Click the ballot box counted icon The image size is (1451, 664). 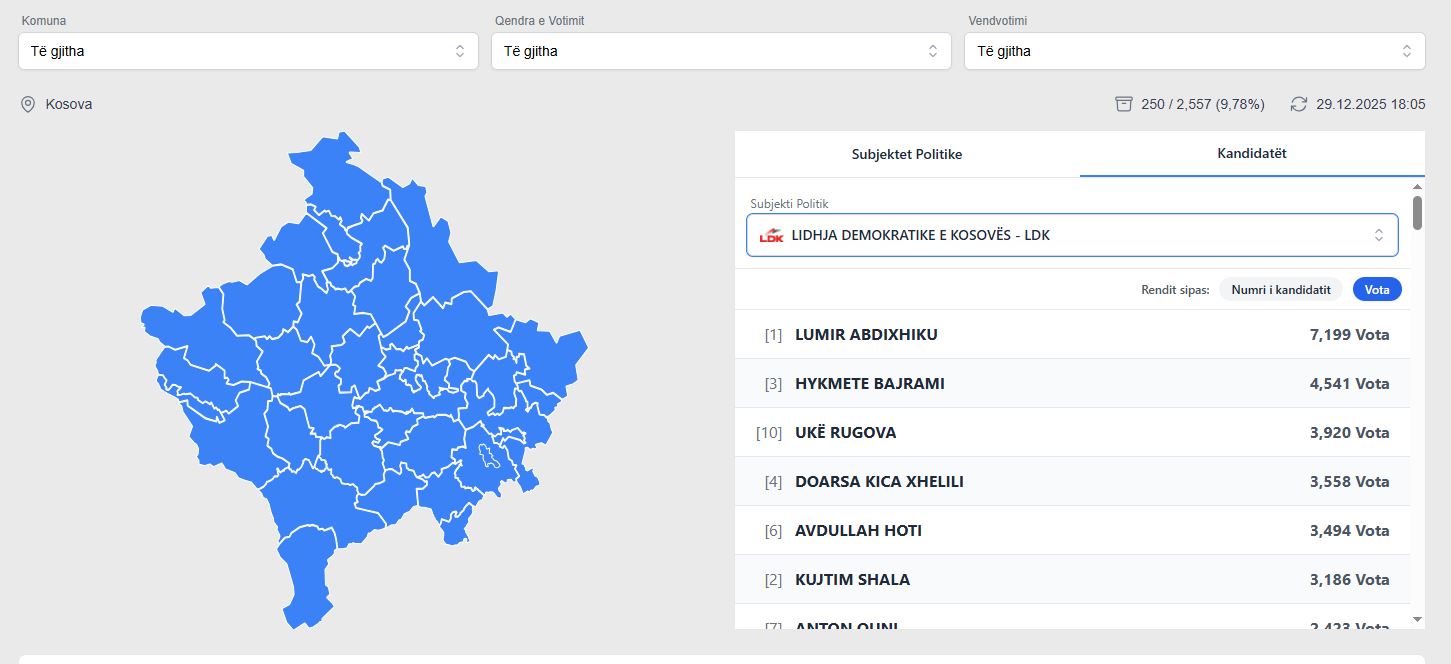point(1124,104)
